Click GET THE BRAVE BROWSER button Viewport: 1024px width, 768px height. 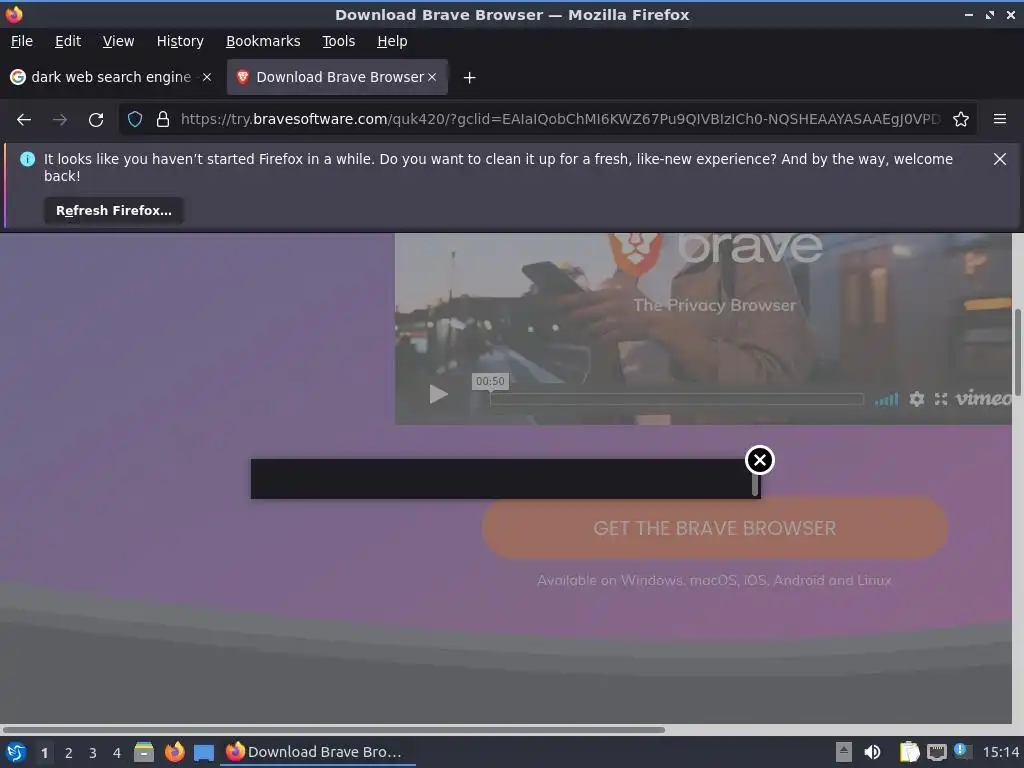(714, 528)
